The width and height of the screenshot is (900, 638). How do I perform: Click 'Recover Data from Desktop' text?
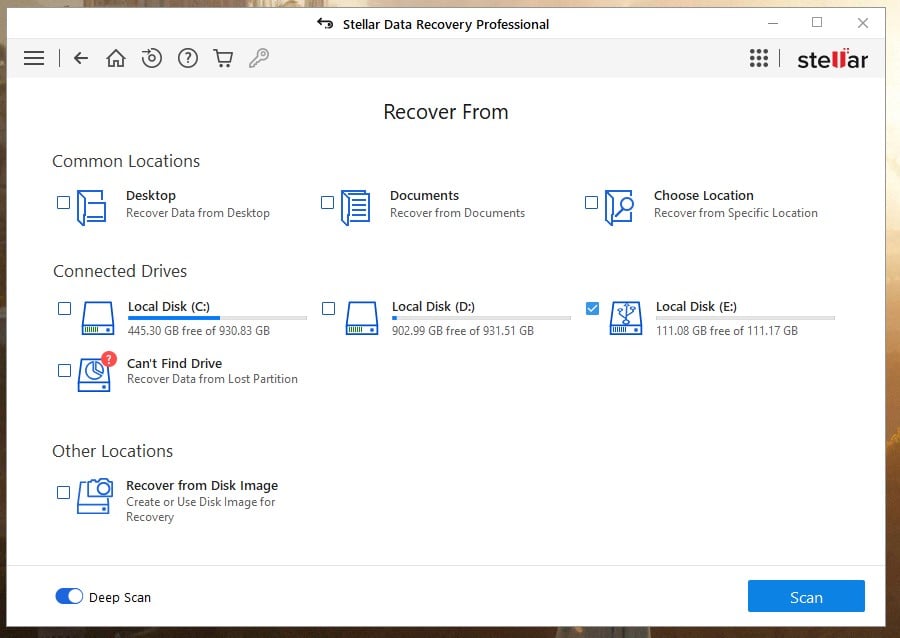pos(197,213)
